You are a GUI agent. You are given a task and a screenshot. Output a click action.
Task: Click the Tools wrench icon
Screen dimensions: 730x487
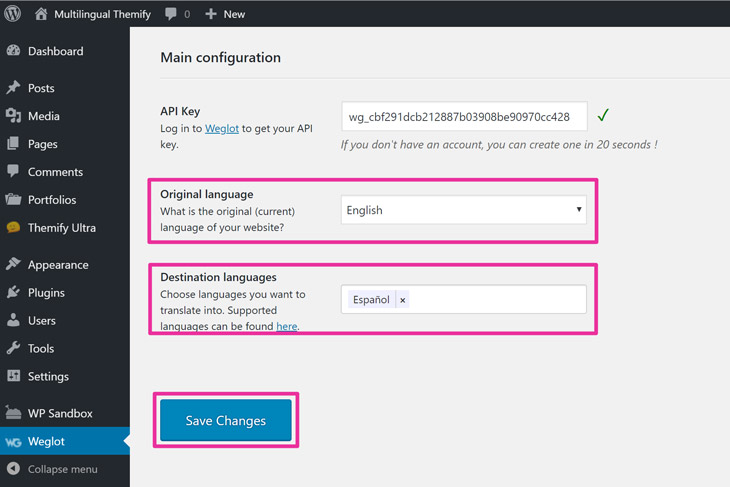click(x=14, y=348)
